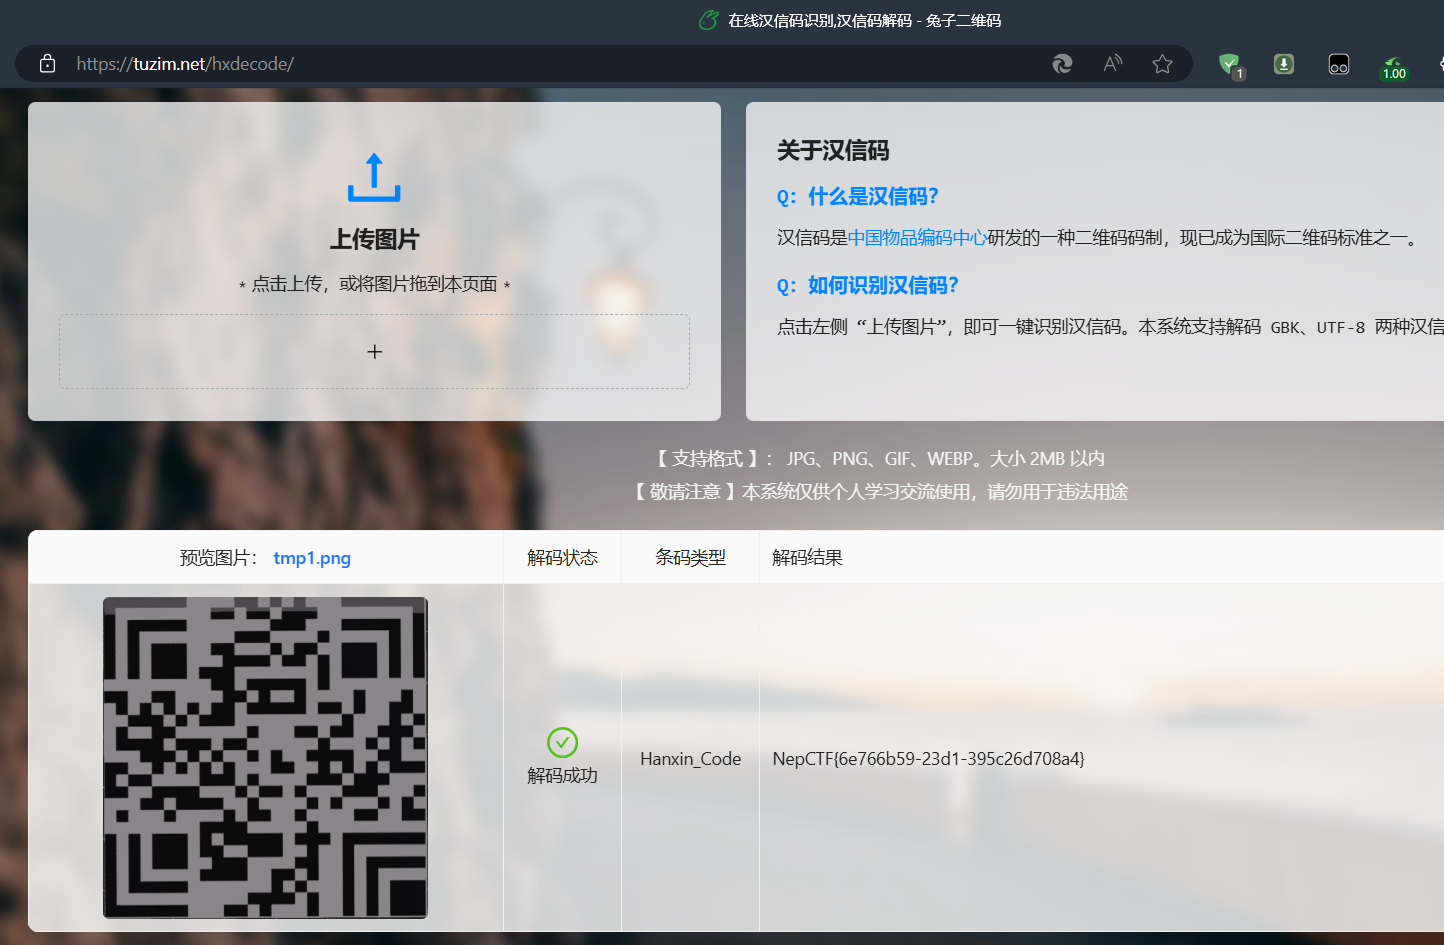Click the GBK、UTF-8 encoding text

click(1317, 327)
